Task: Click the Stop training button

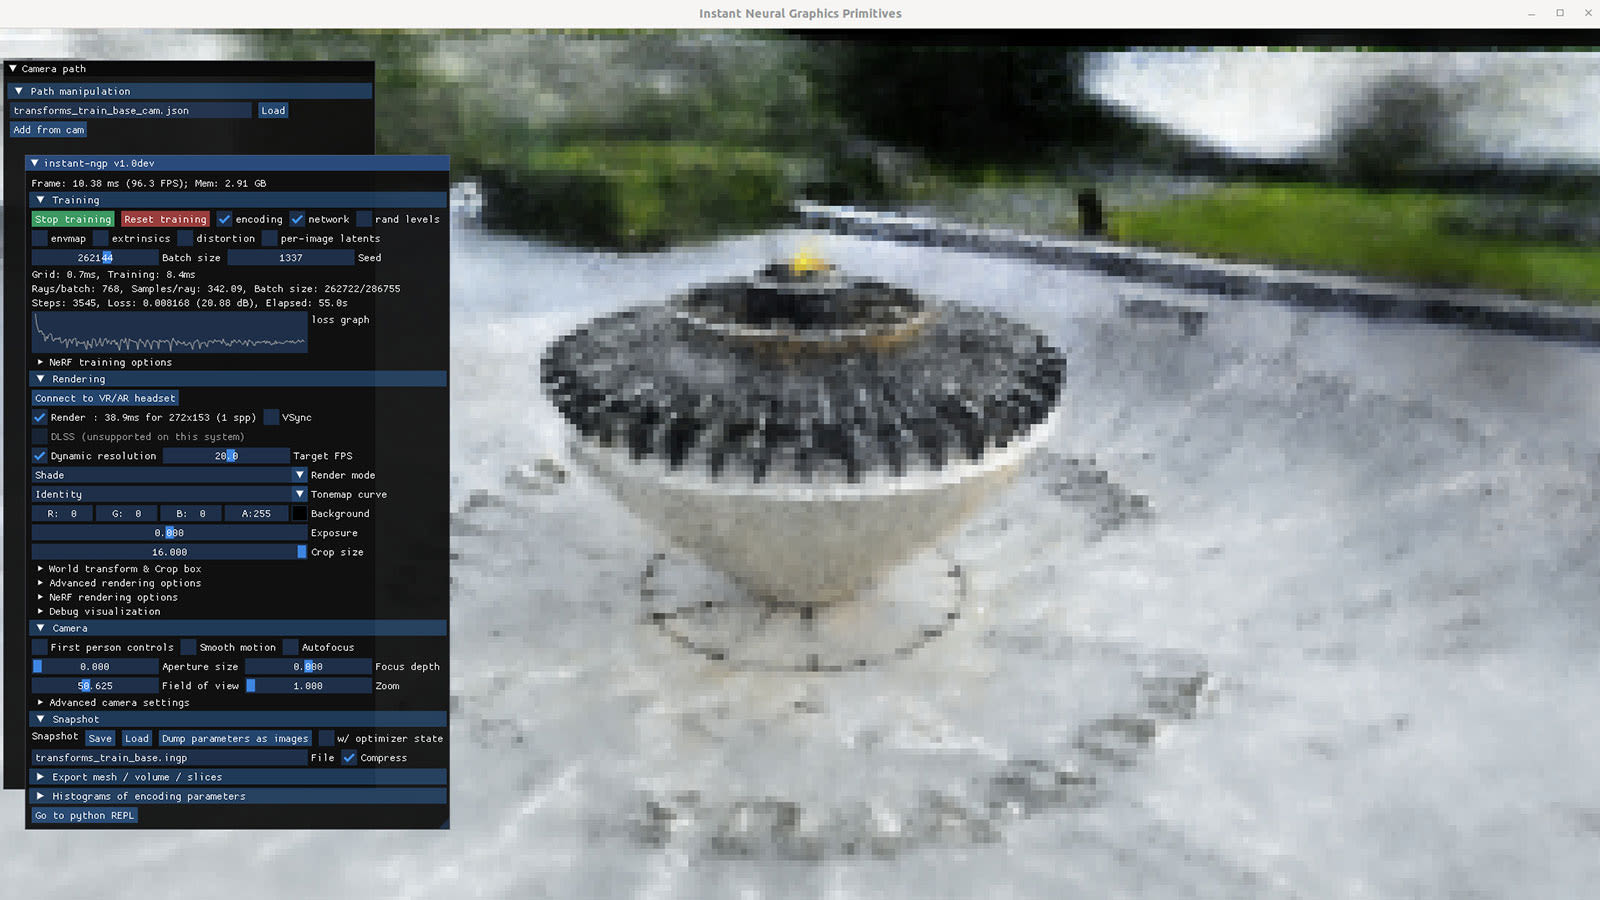Action: click(72, 219)
